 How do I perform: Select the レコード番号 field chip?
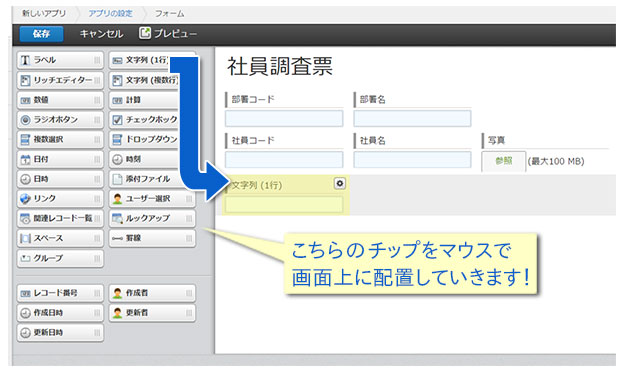coord(60,293)
